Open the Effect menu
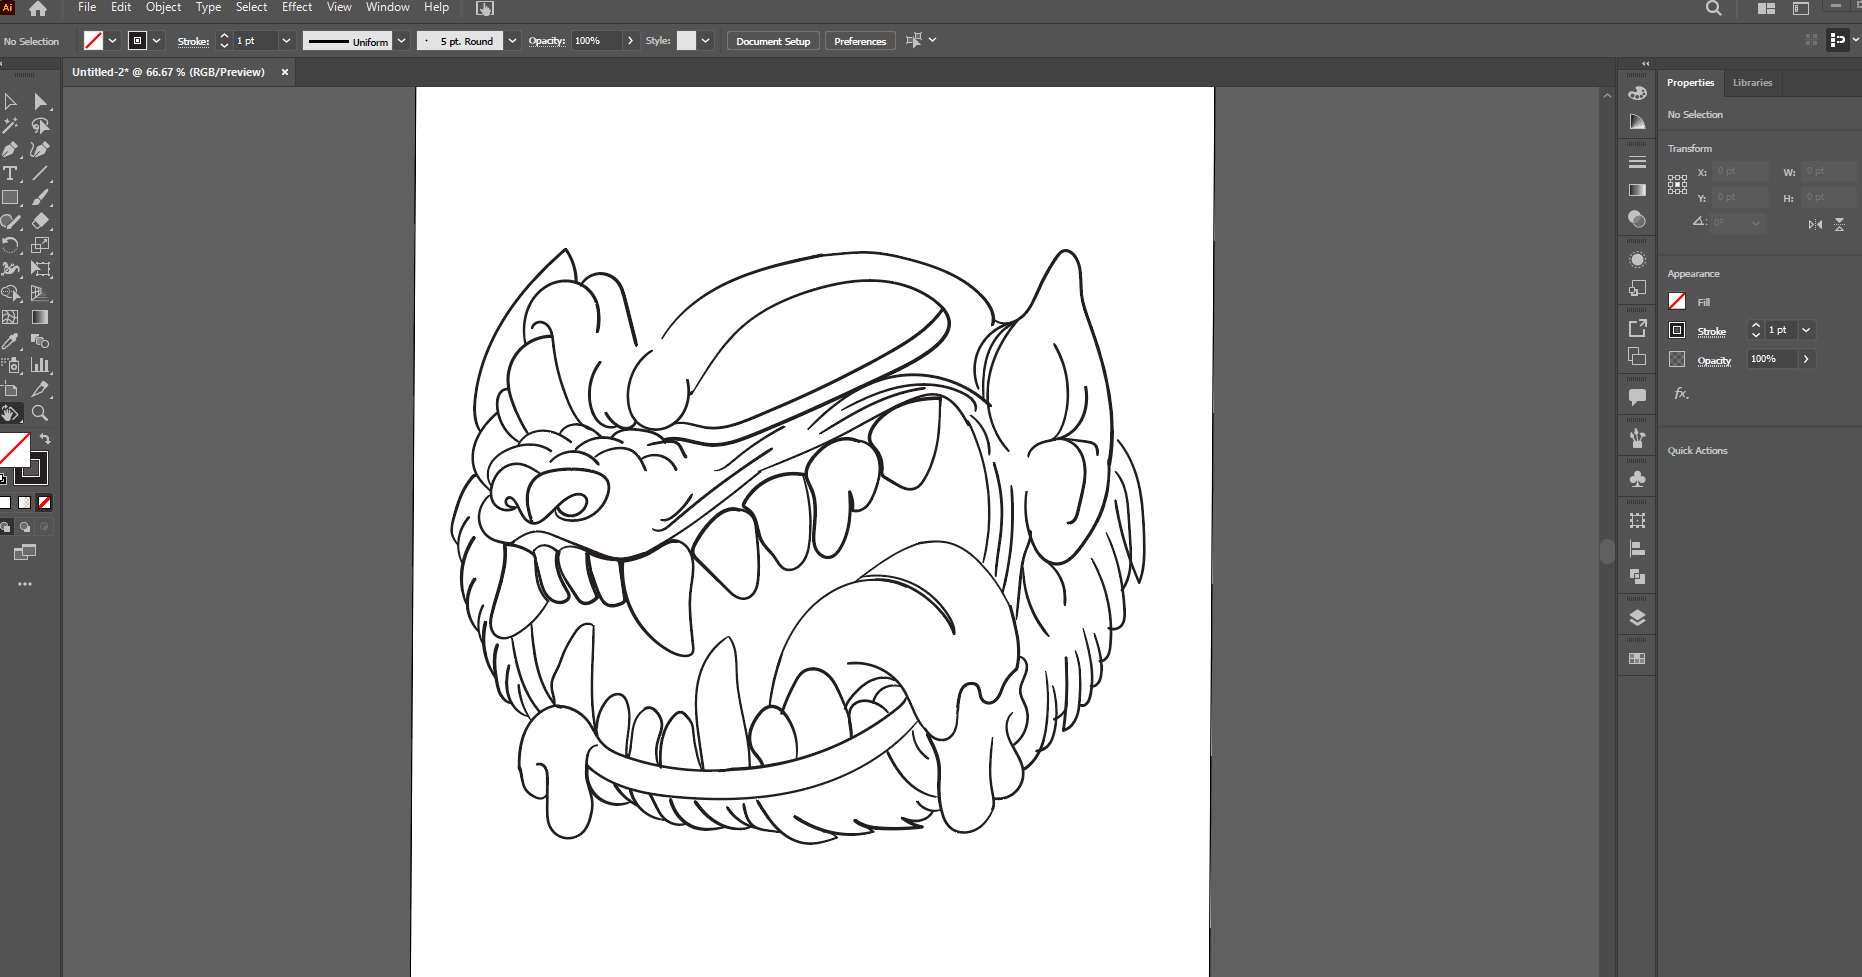The width and height of the screenshot is (1862, 977). (297, 7)
